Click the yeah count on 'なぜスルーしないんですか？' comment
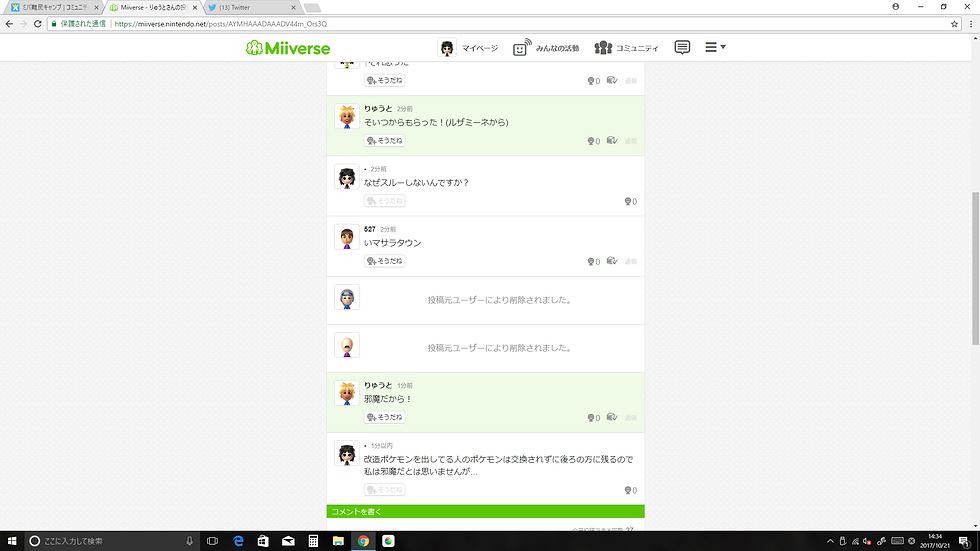This screenshot has width=980, height=551. (x=631, y=201)
